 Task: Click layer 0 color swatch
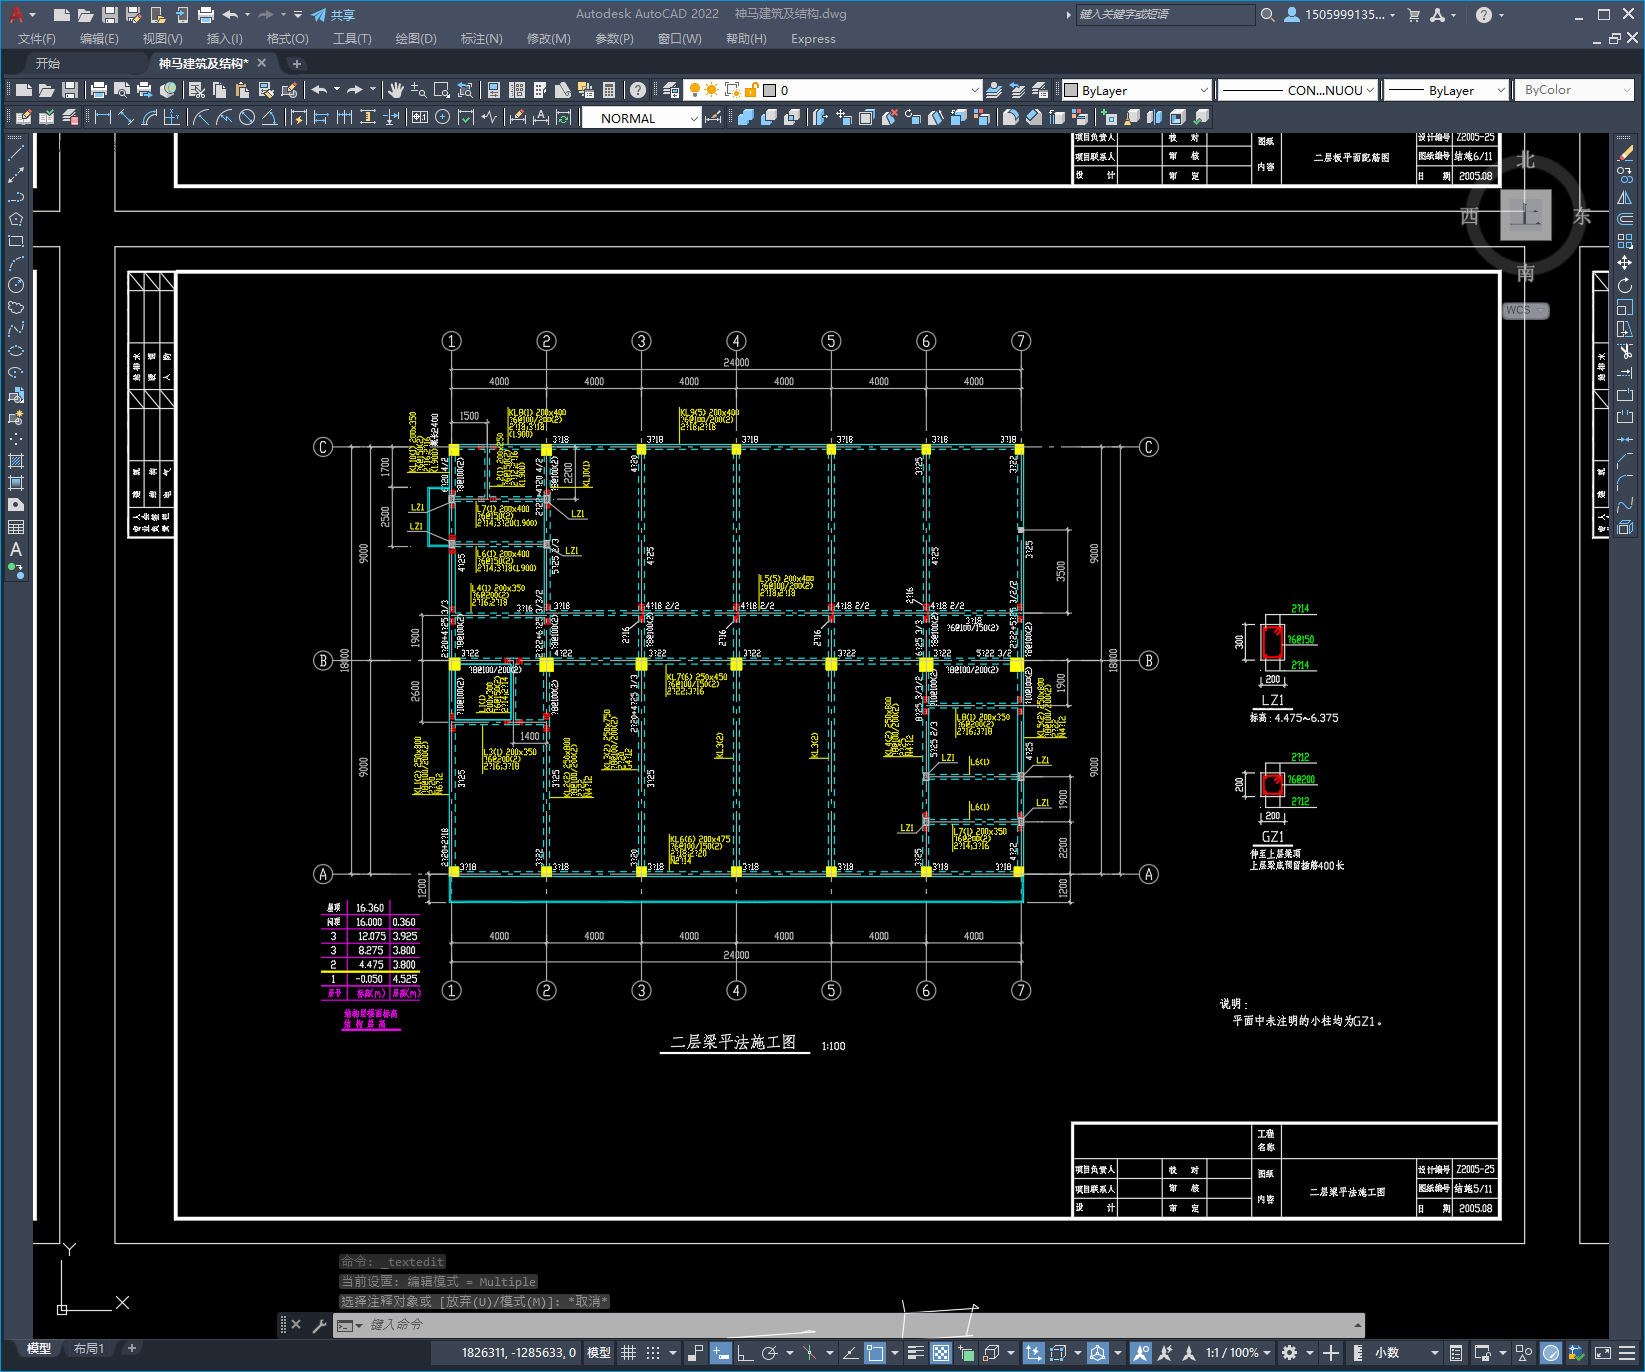[x=770, y=90]
